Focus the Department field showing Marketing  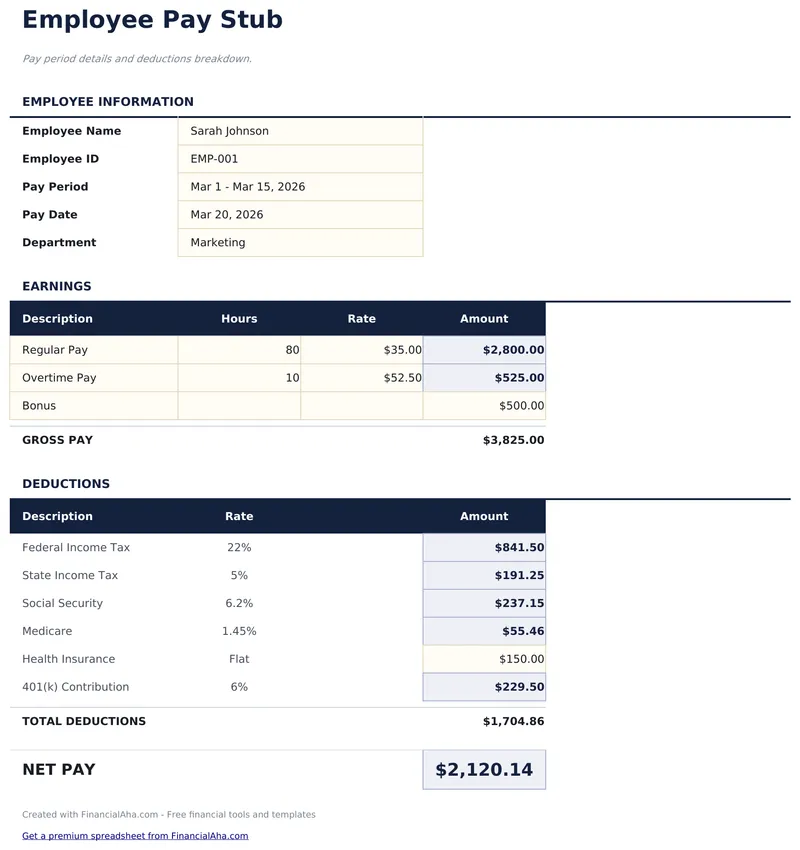(300, 243)
